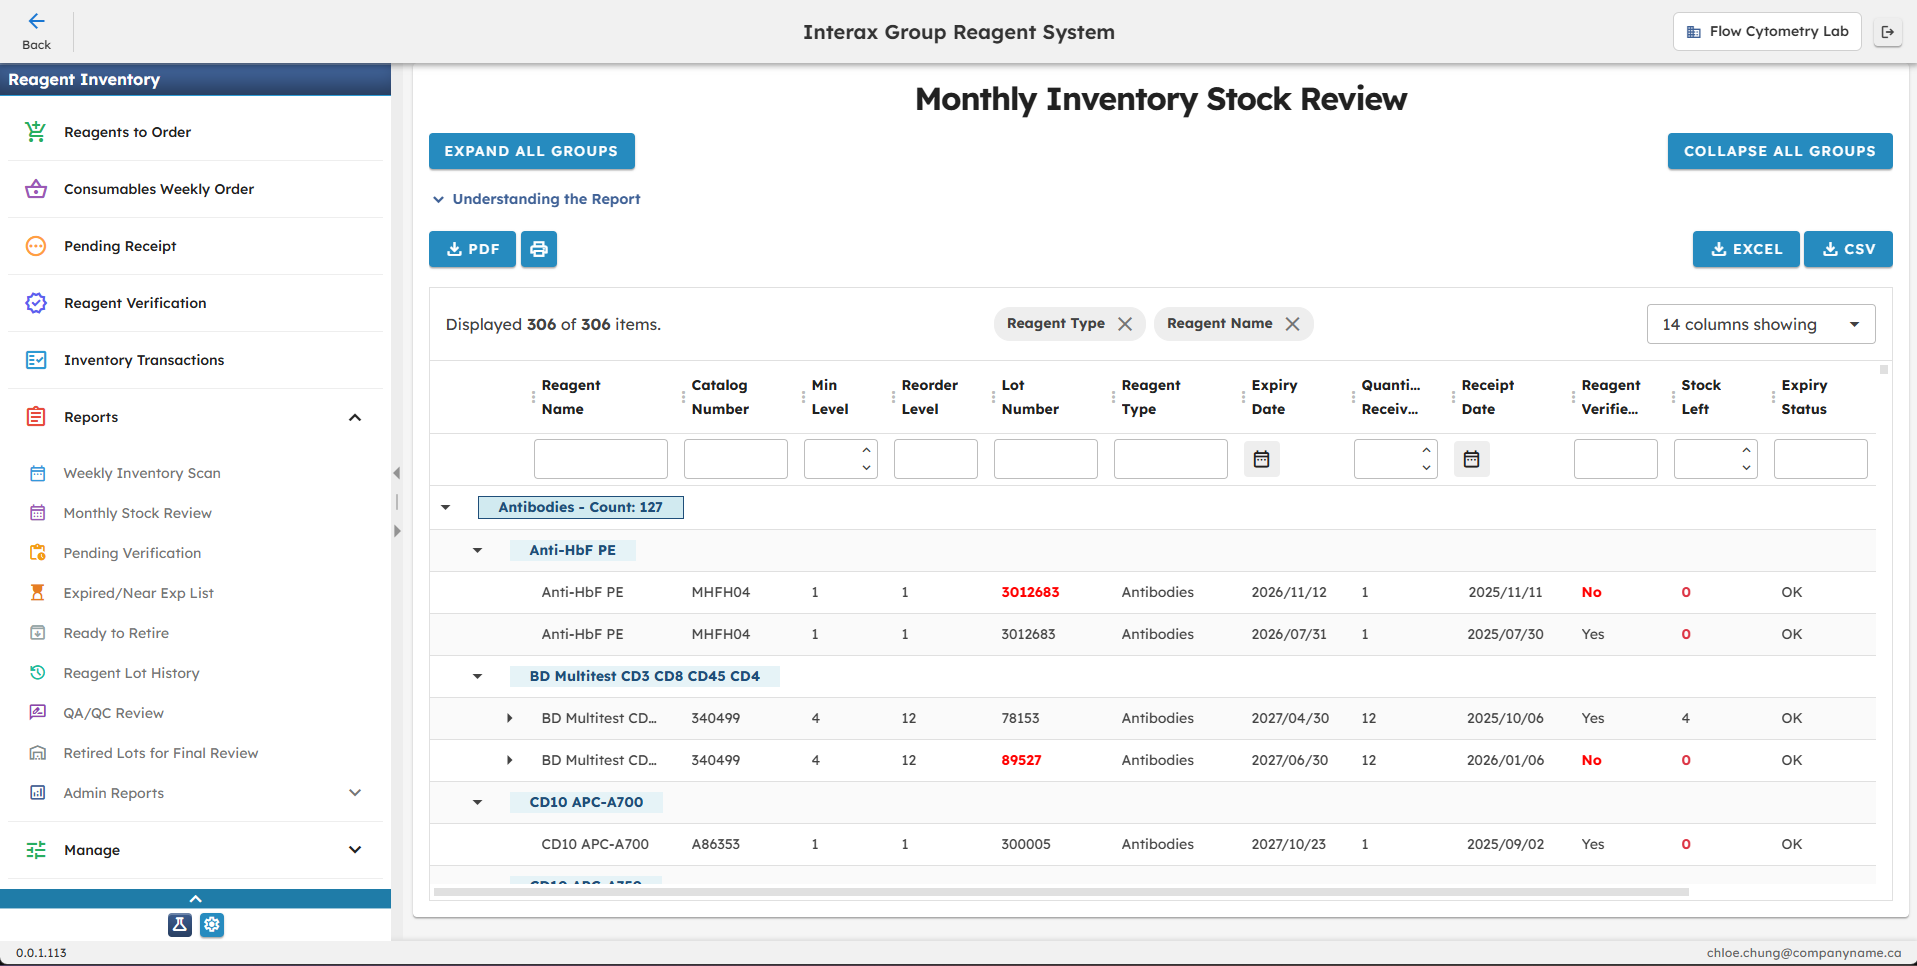This screenshot has height=966, width=1917.
Task: Select the Pending Receipt sidebar icon
Action: [36, 246]
